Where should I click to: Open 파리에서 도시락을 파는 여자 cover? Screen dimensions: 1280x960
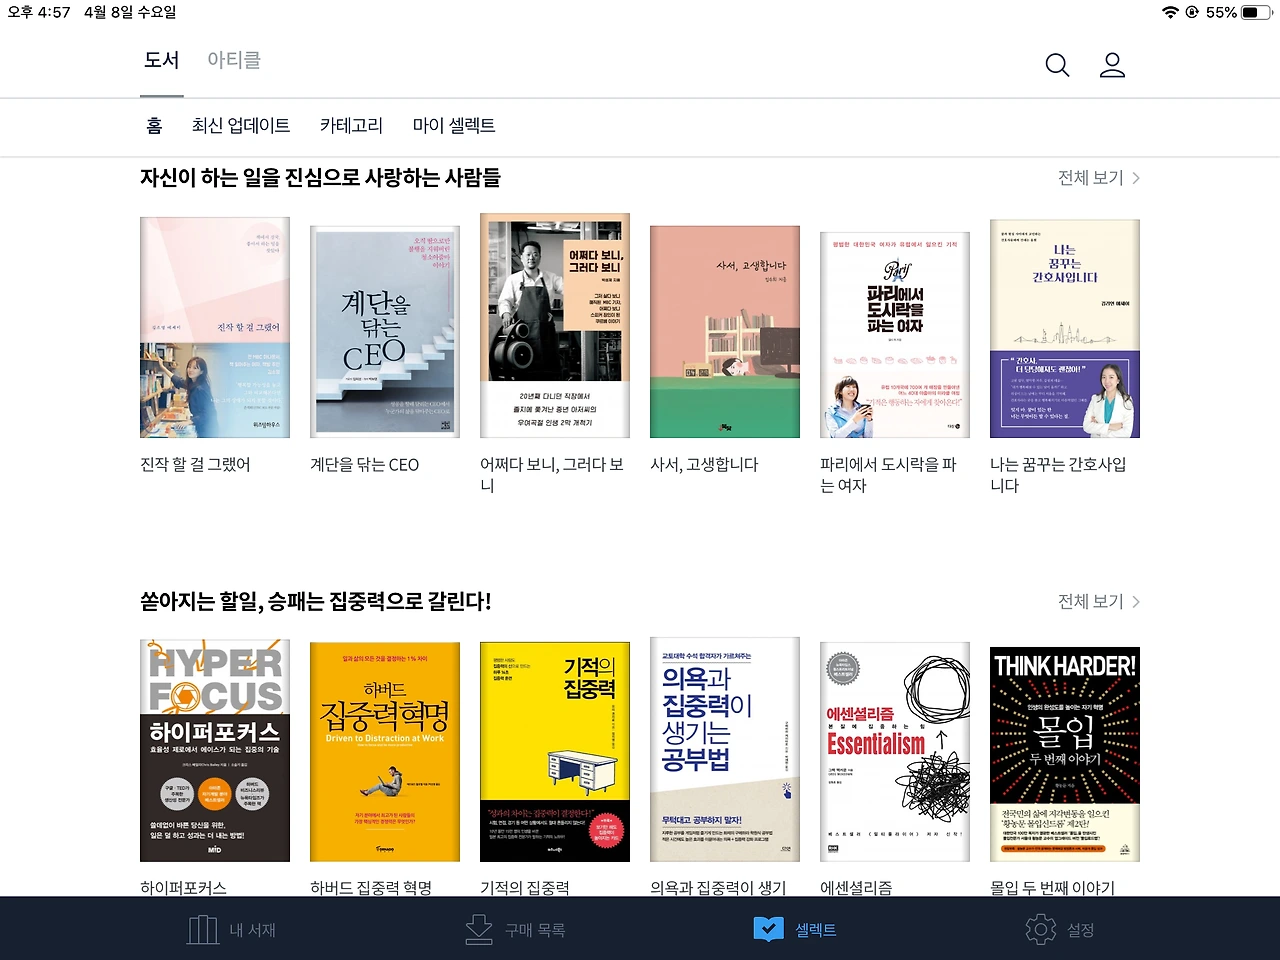tap(895, 335)
